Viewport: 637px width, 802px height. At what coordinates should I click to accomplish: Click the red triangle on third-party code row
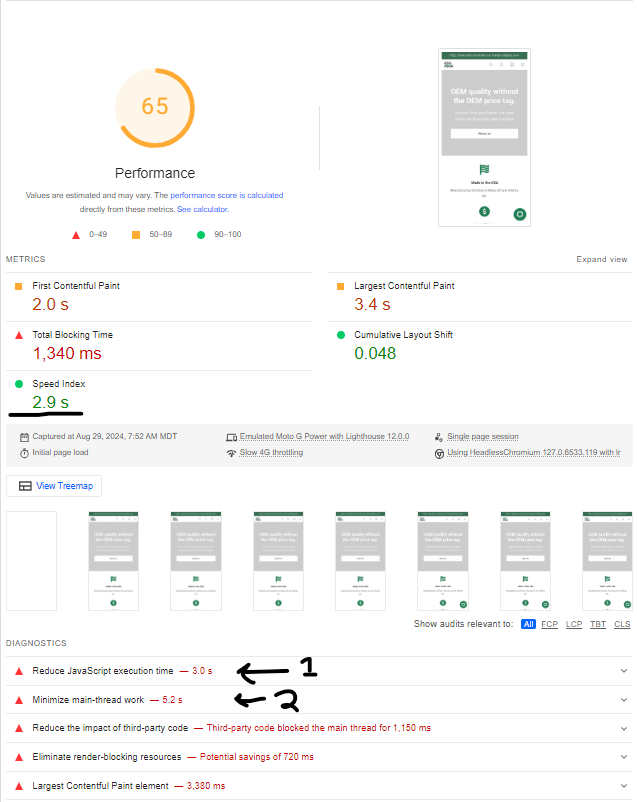pos(19,728)
